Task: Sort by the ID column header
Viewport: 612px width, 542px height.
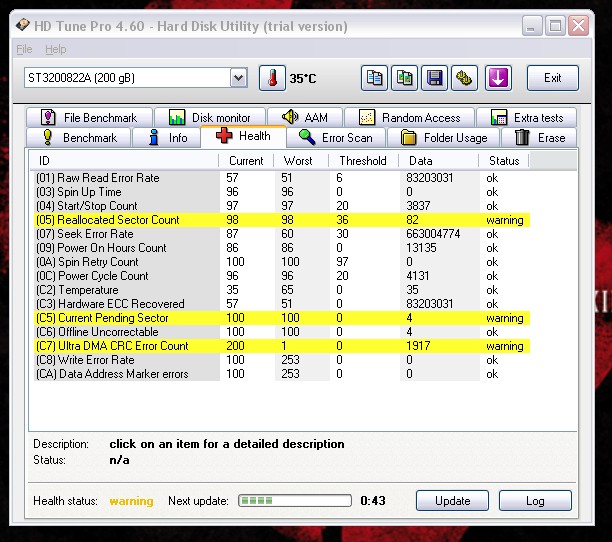Action: [x=124, y=161]
